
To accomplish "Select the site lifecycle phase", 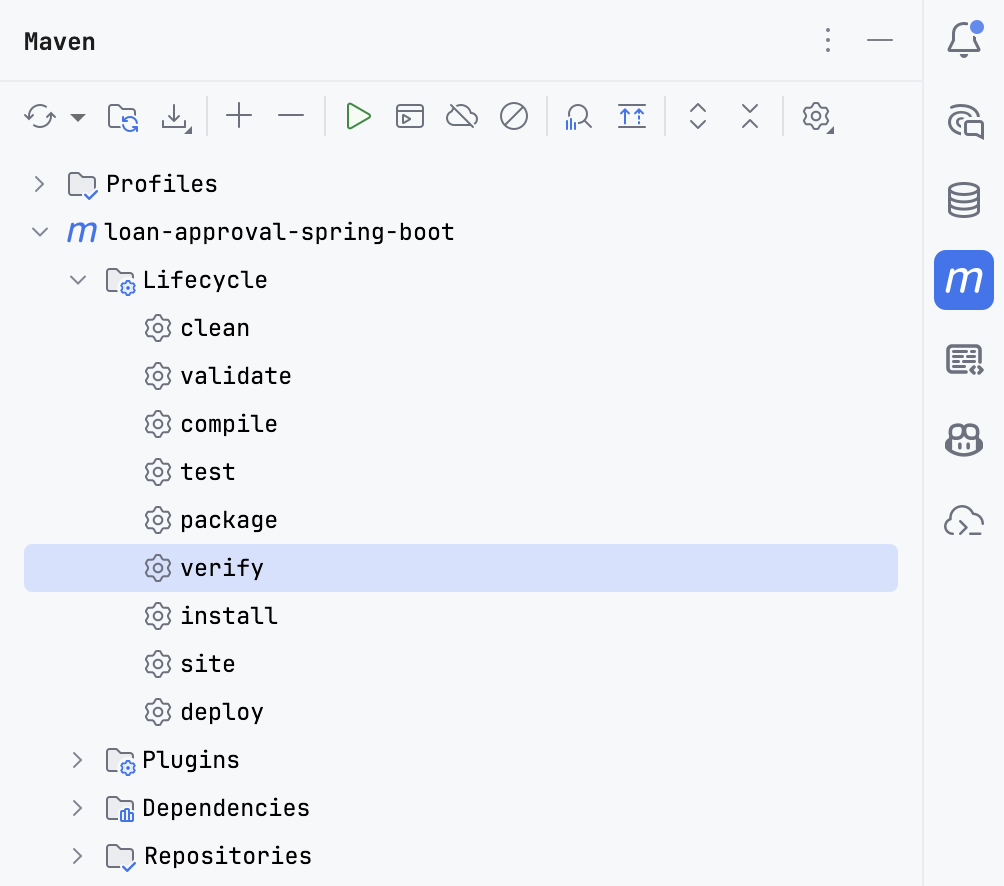I will [461, 664].
